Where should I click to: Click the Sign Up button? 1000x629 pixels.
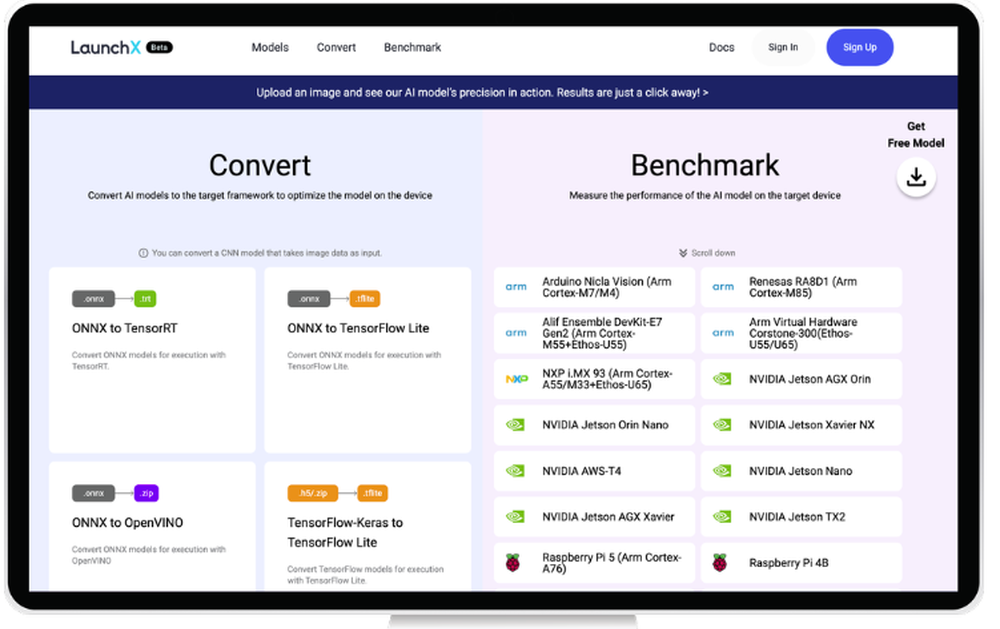(x=860, y=47)
